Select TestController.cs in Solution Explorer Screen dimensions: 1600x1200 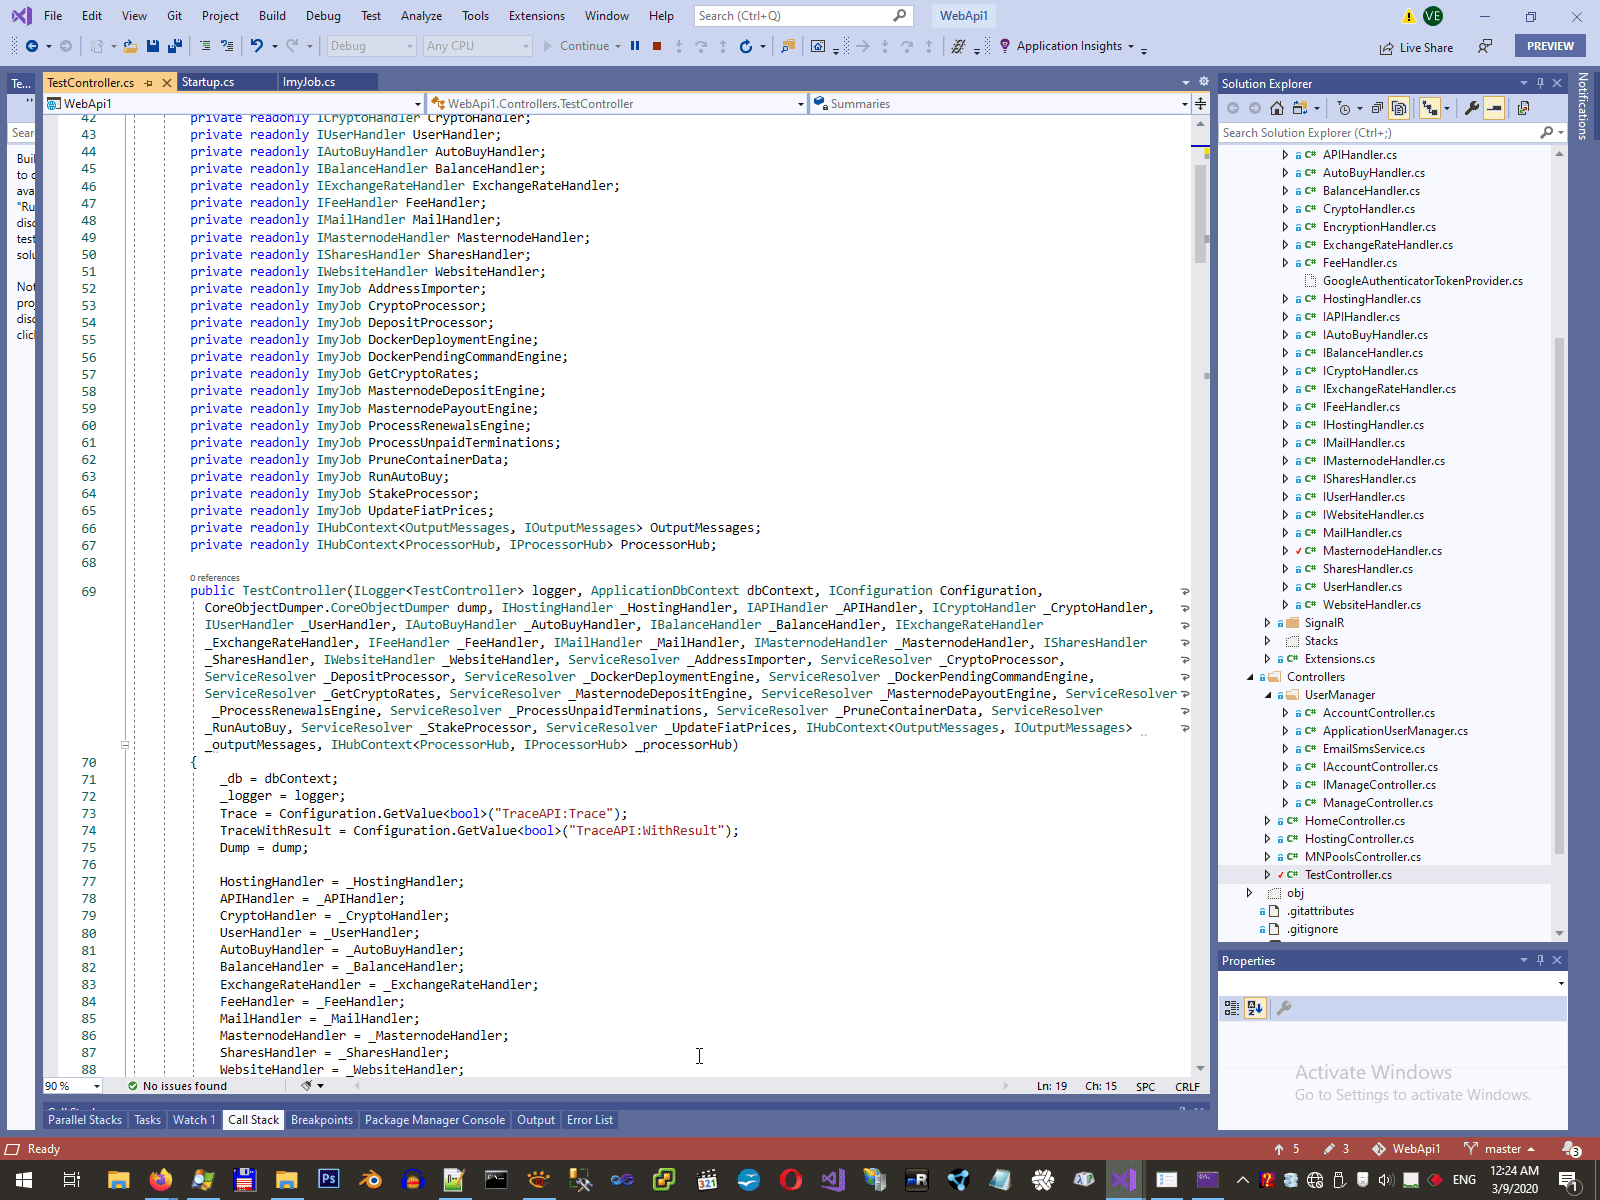point(1348,875)
